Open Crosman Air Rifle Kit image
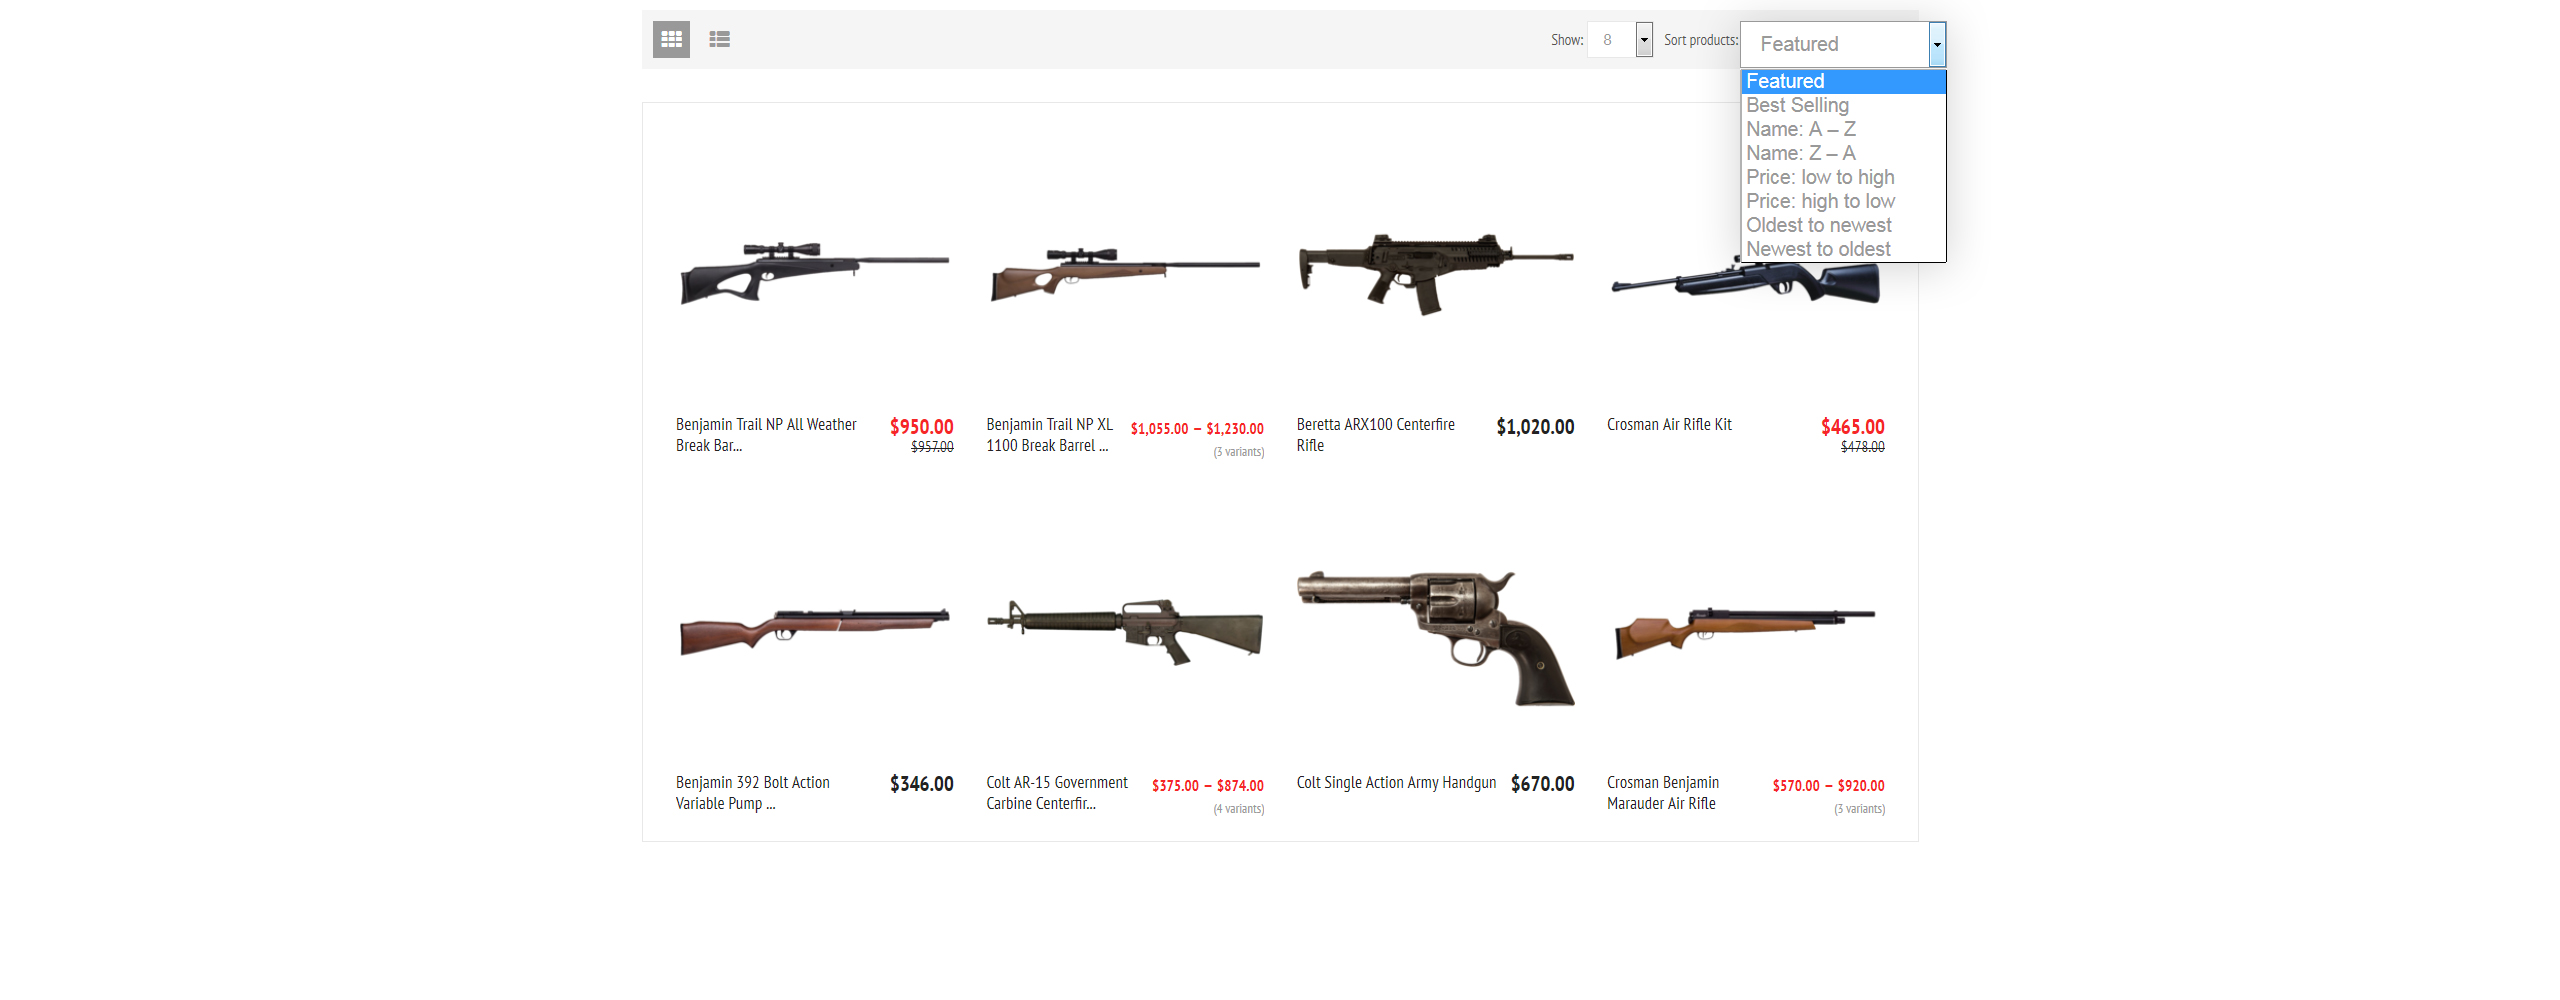The image size is (2560, 1000). [x=1746, y=280]
